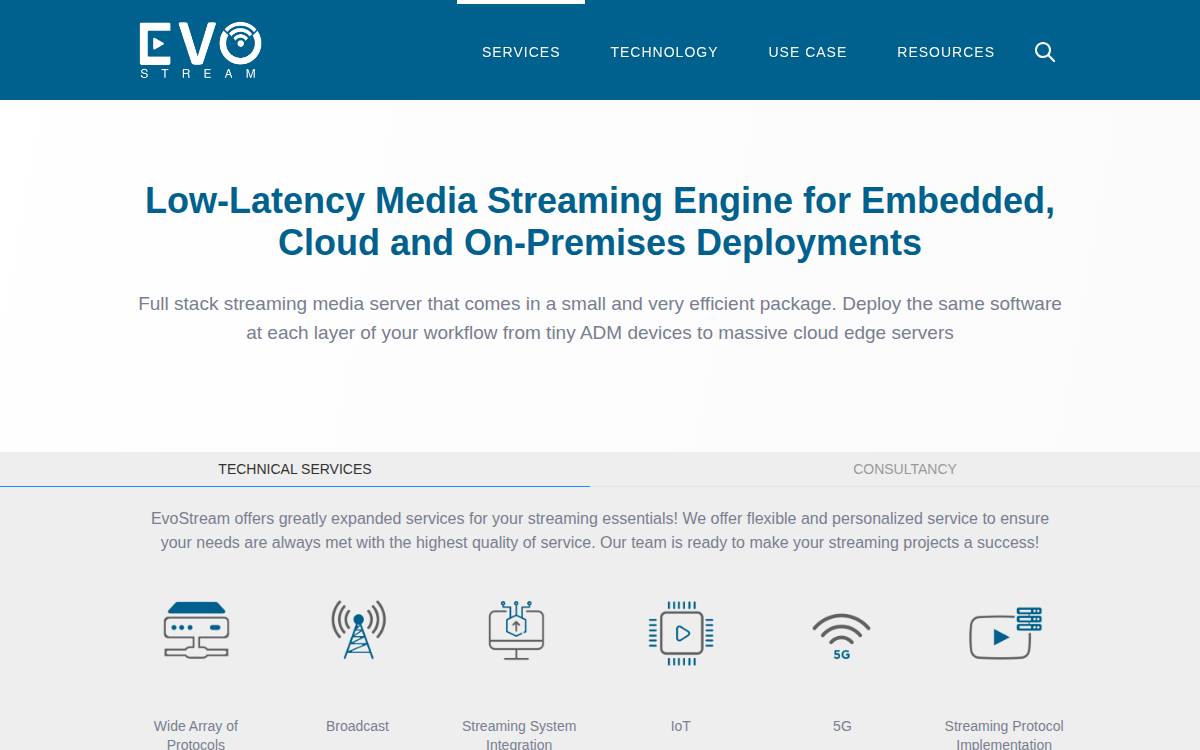Screen dimensions: 1200x750
Task: Switch to the Consultancy tab
Action: click(905, 469)
